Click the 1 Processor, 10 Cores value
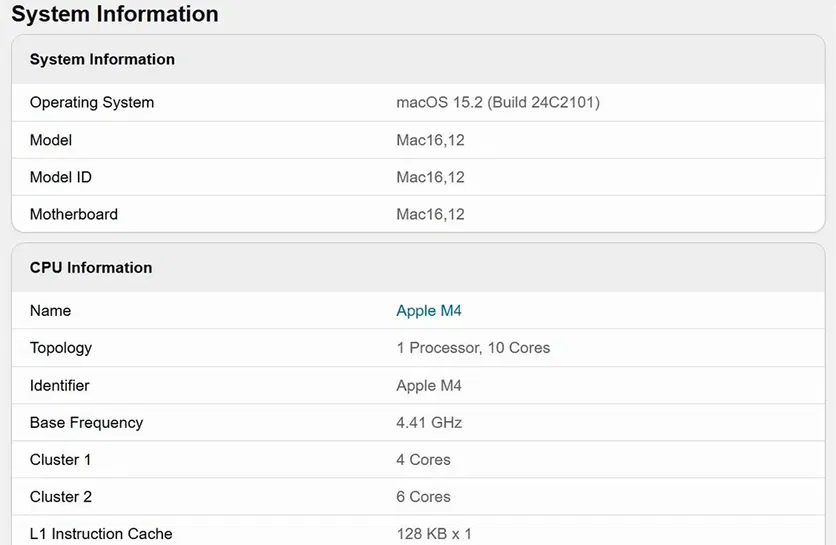Image resolution: width=836 pixels, height=545 pixels. pyautogui.click(x=473, y=348)
